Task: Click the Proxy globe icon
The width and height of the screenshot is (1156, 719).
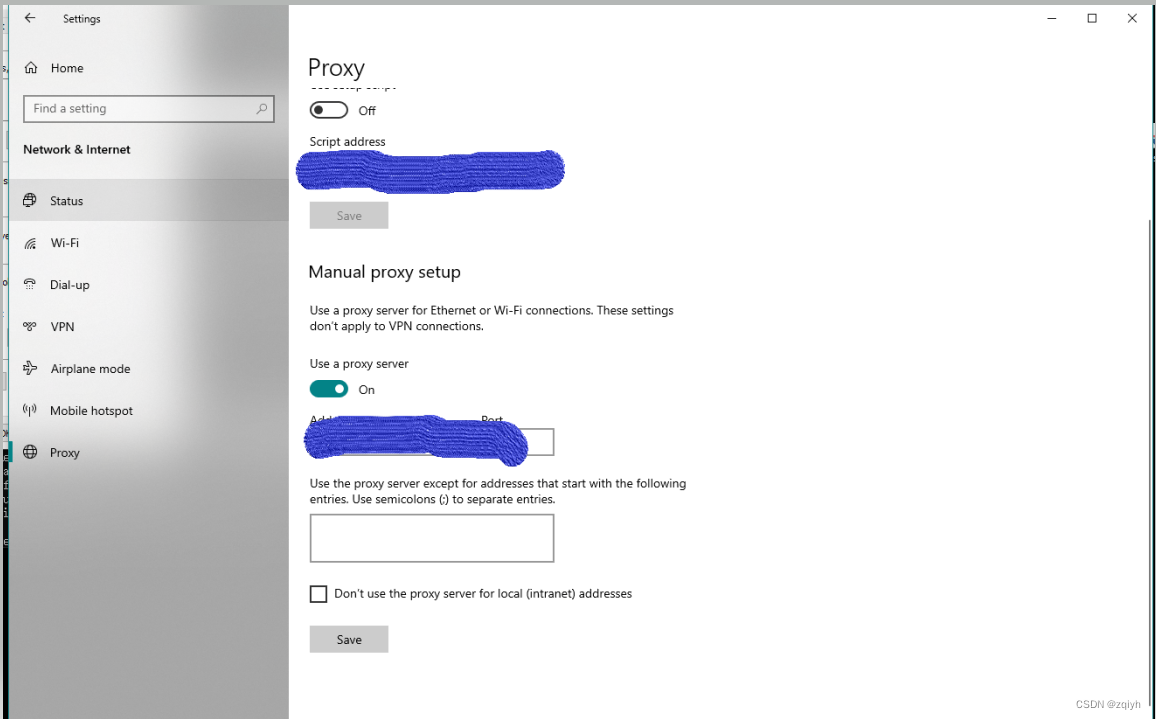Action: (x=29, y=452)
